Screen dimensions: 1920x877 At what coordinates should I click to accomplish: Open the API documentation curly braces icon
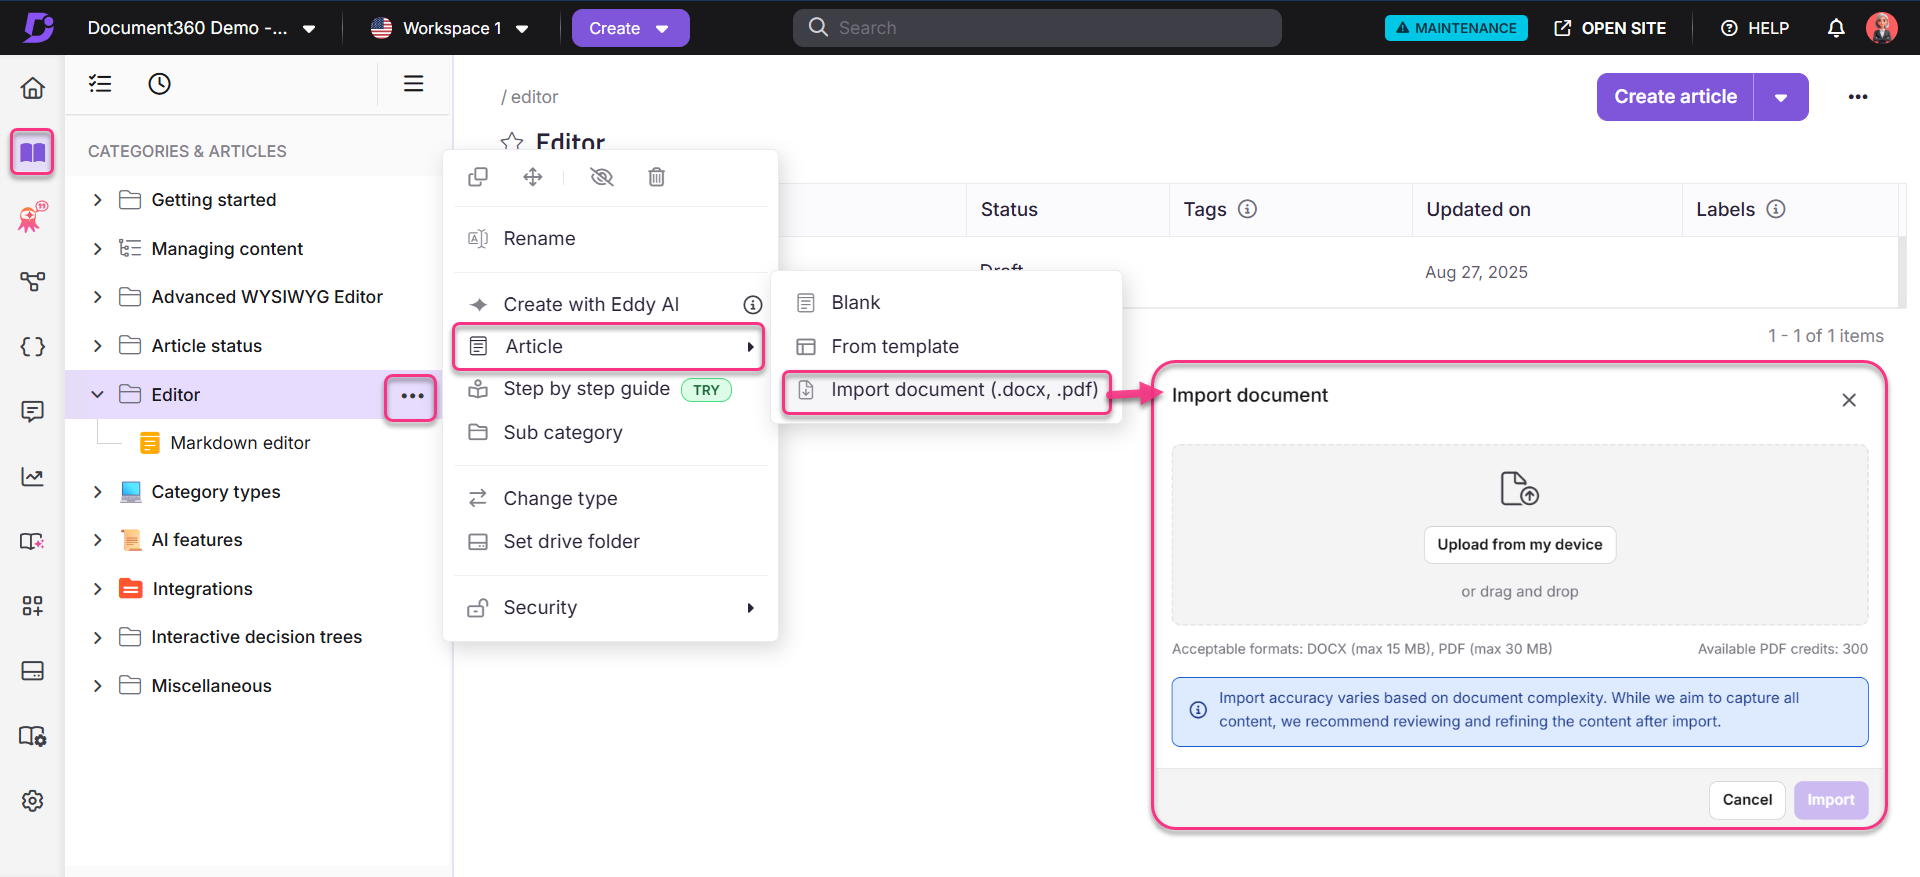click(x=32, y=347)
